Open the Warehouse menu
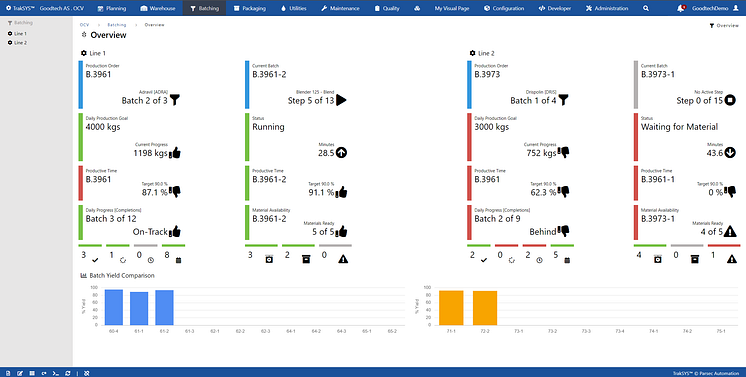This screenshot has width=746, height=377. (x=157, y=8)
